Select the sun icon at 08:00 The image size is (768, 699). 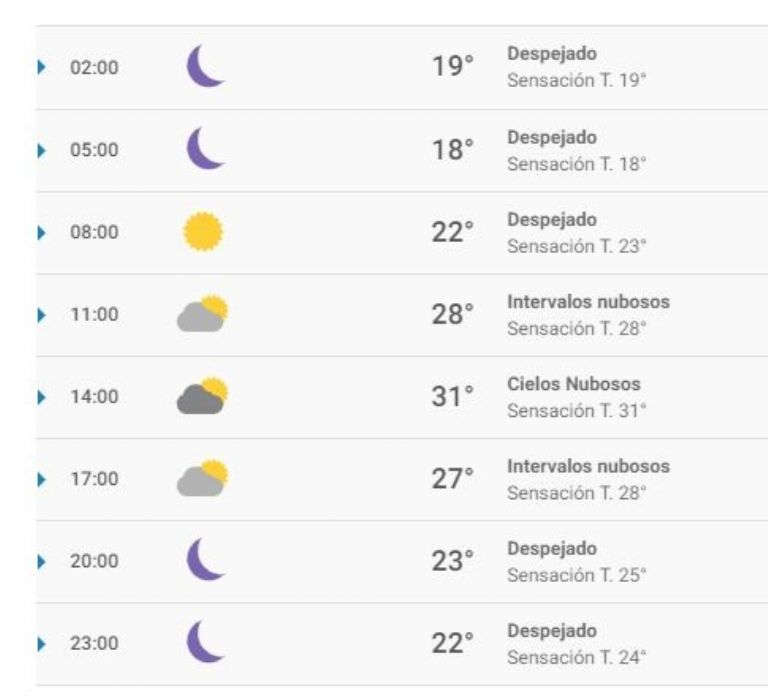203,232
